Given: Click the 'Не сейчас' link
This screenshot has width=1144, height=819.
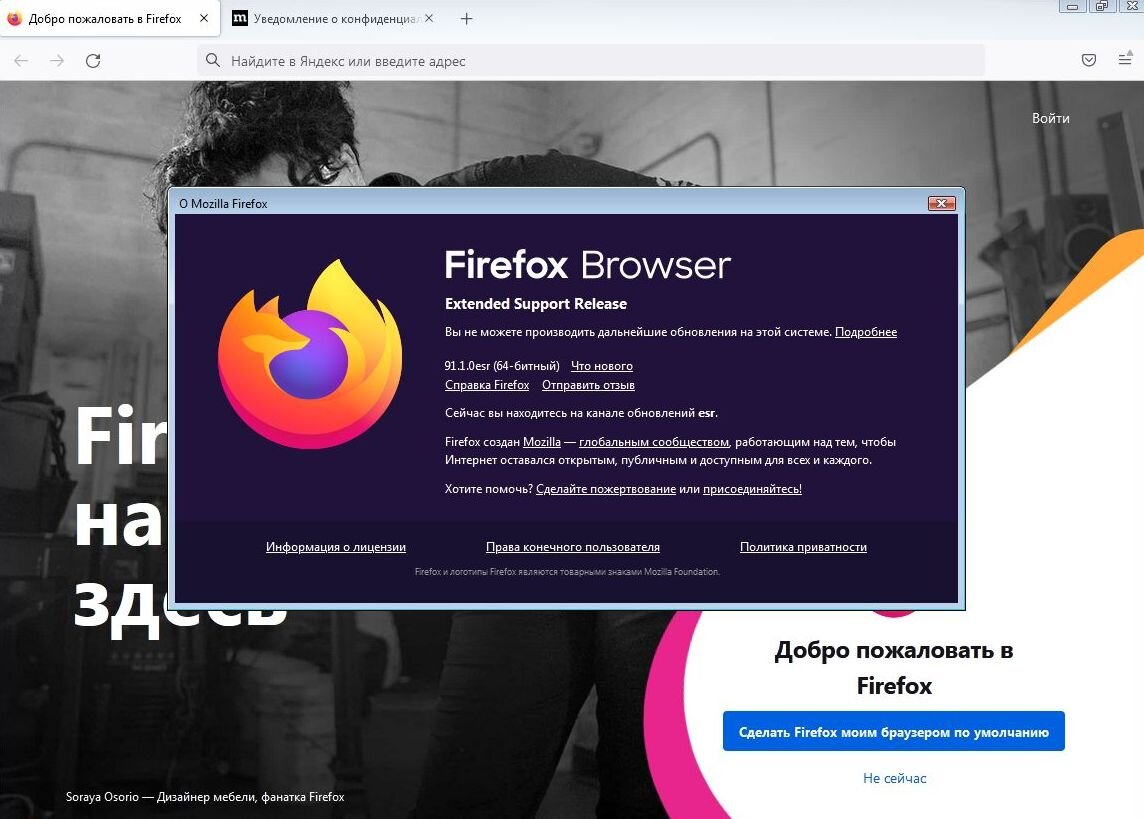Looking at the screenshot, I should tap(894, 778).
